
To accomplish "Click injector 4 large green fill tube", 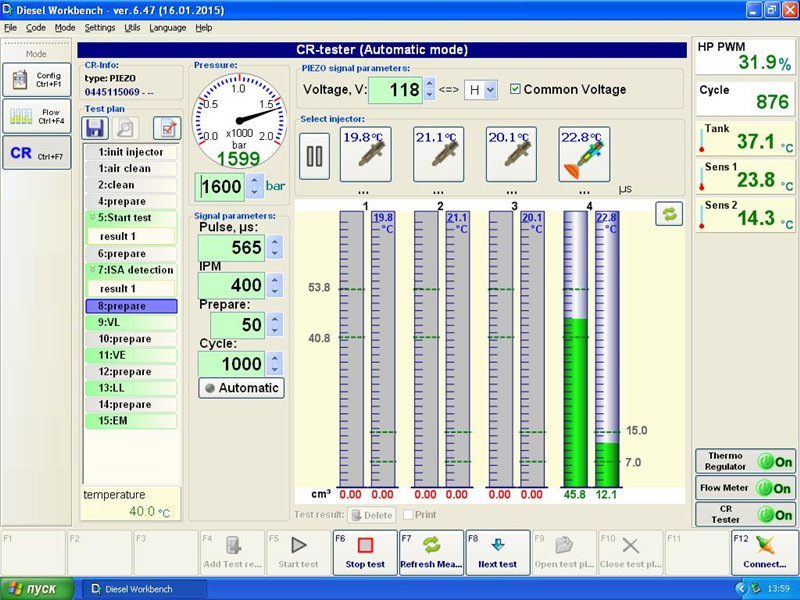I will point(576,349).
